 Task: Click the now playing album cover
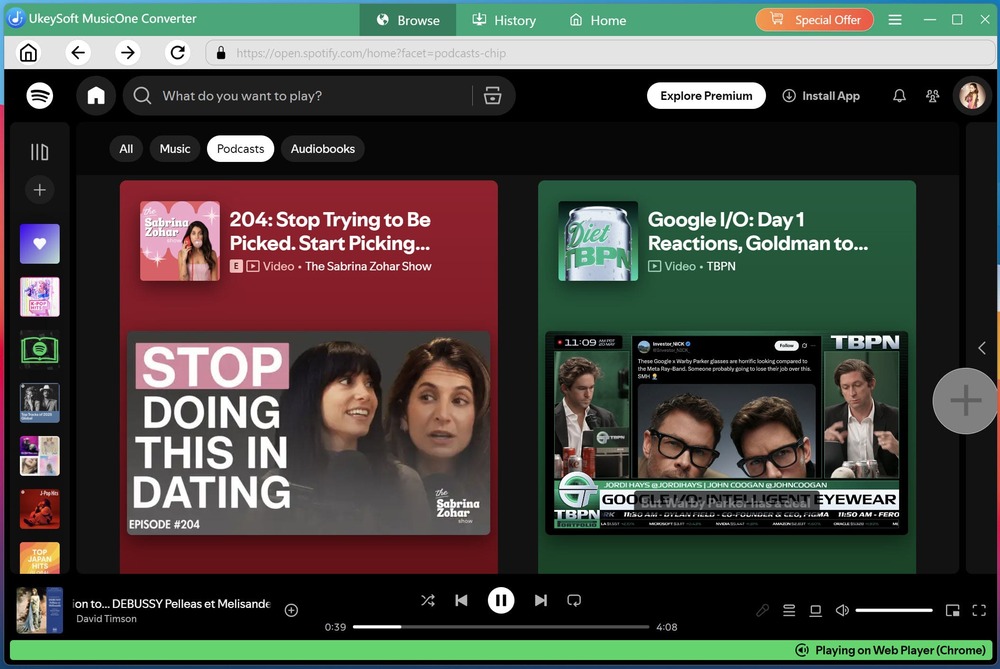point(40,610)
